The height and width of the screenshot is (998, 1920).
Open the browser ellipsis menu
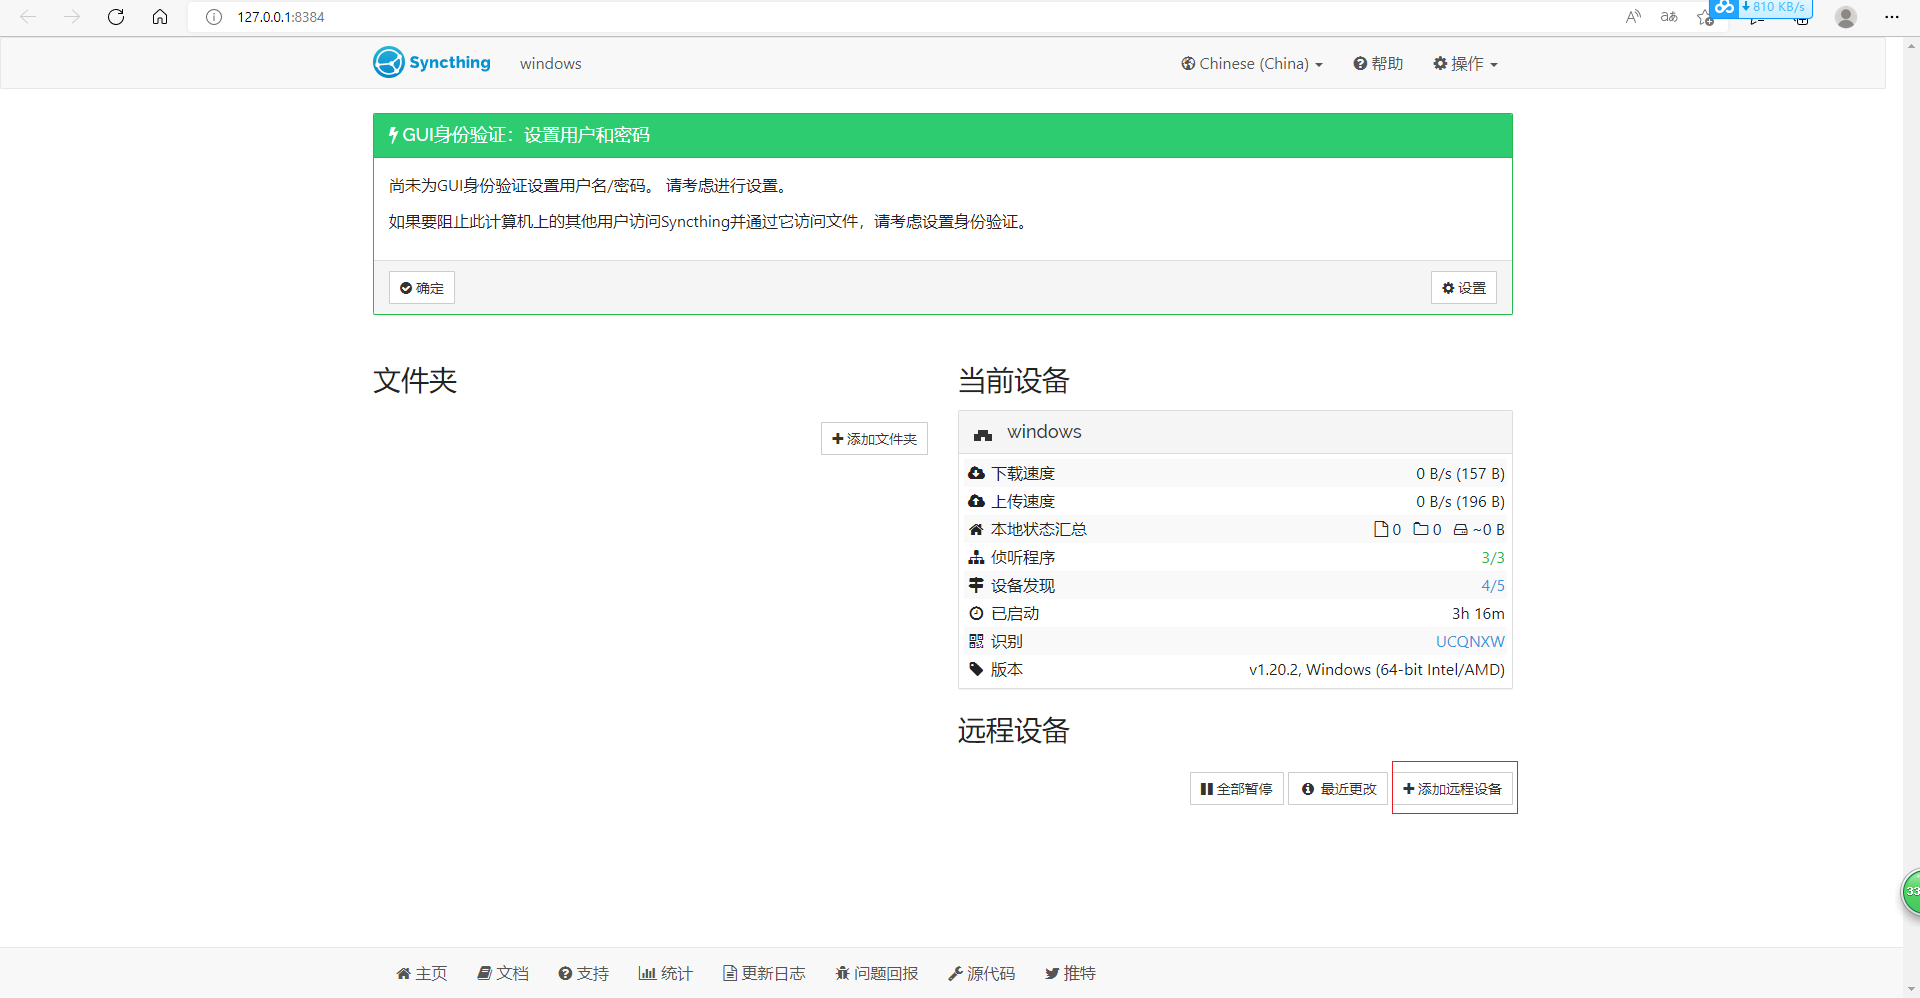(1891, 17)
